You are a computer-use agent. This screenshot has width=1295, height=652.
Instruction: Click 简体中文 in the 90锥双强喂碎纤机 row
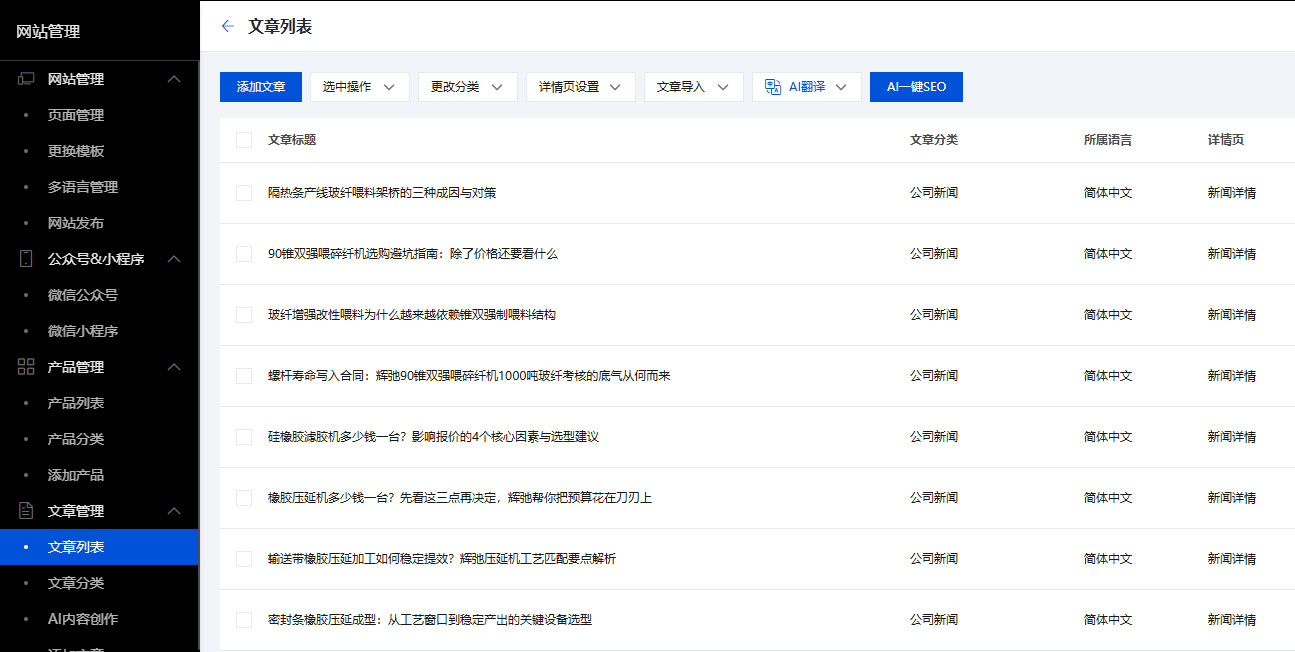click(x=1108, y=254)
